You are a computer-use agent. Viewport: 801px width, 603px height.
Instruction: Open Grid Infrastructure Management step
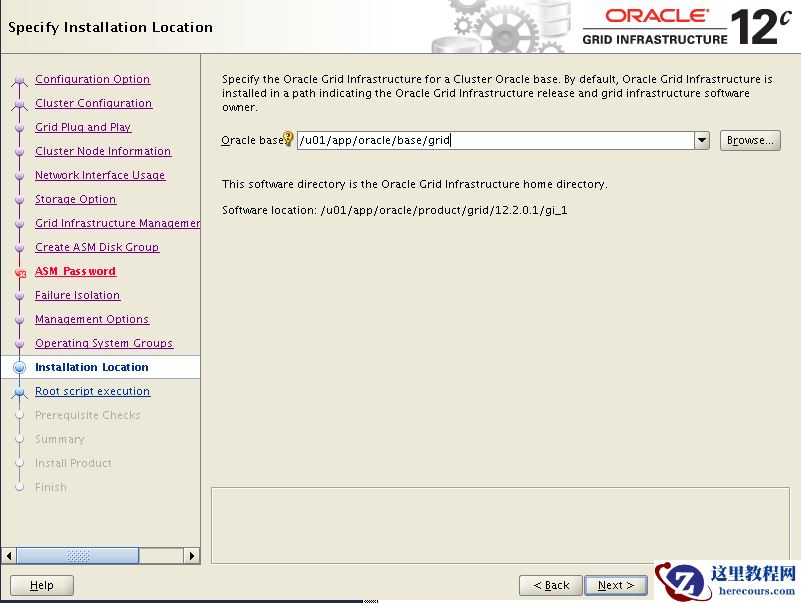coord(117,223)
